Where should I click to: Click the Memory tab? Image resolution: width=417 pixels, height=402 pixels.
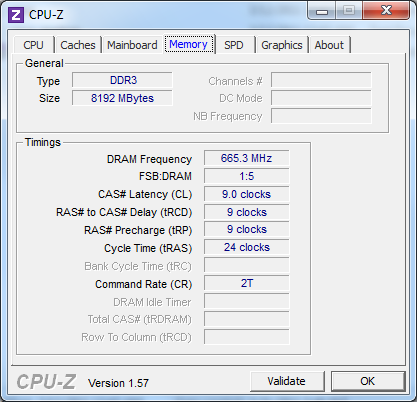click(x=188, y=44)
